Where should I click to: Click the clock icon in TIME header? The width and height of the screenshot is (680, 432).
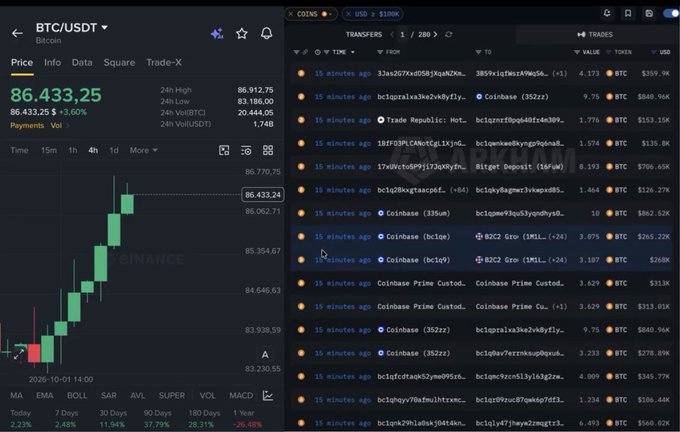(317, 52)
